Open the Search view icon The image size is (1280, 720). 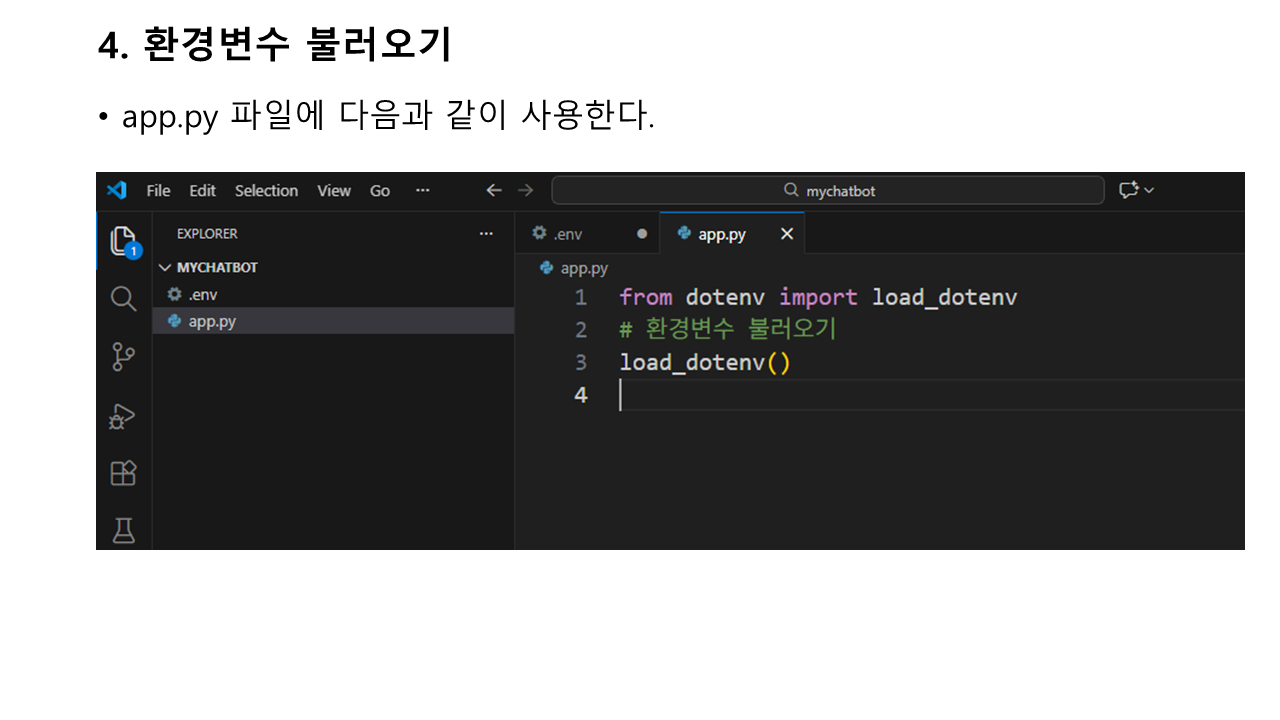(x=123, y=298)
